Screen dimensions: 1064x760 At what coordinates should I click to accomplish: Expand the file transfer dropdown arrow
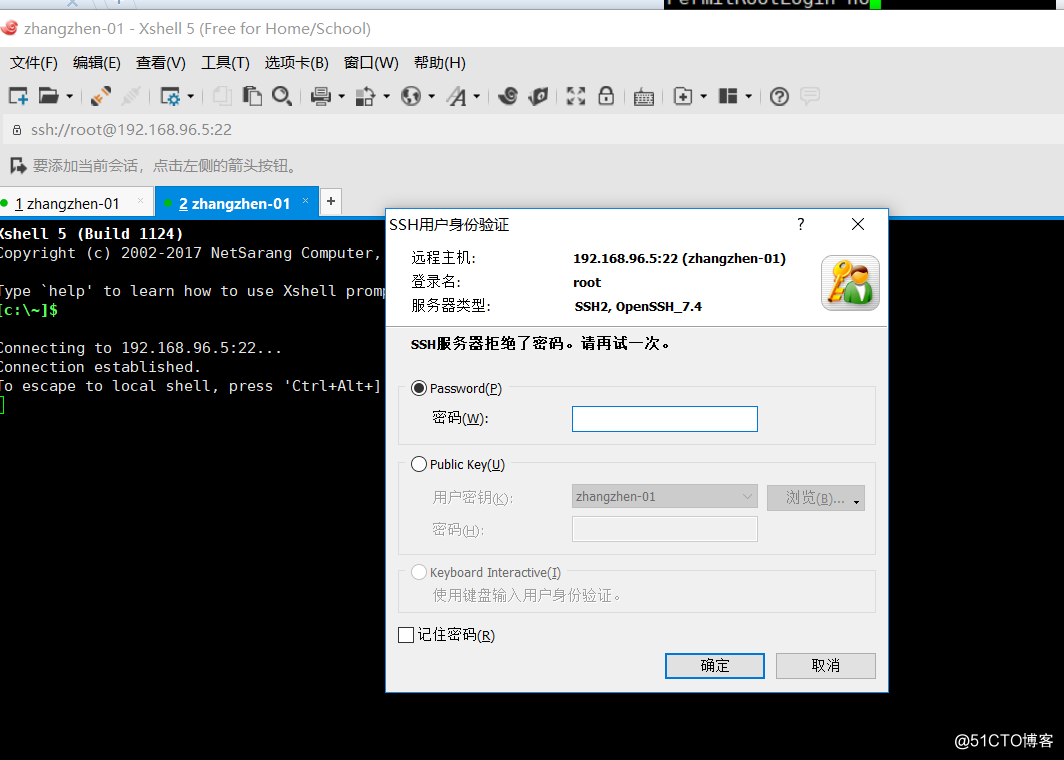point(386,96)
